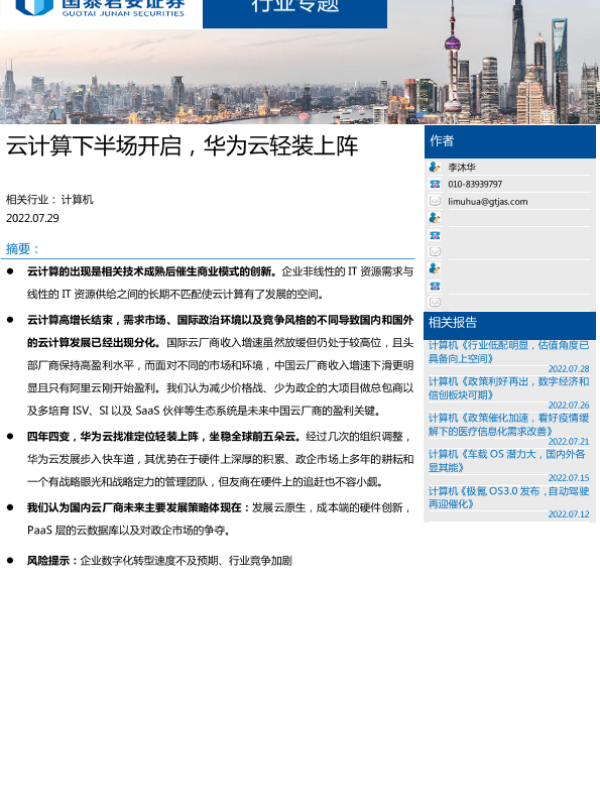Click the second author's blank person icon
Screen dimensions: 600x800
[435, 218]
